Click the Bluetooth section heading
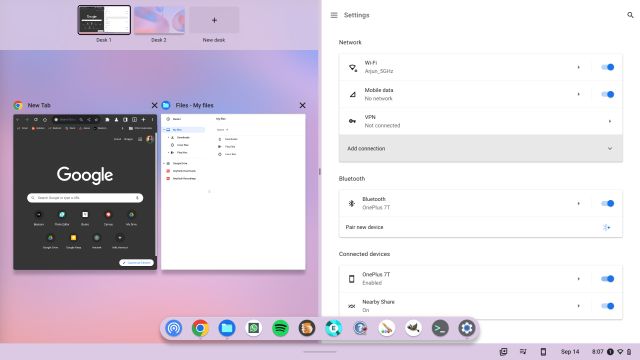This screenshot has height=360, width=640. click(352, 178)
